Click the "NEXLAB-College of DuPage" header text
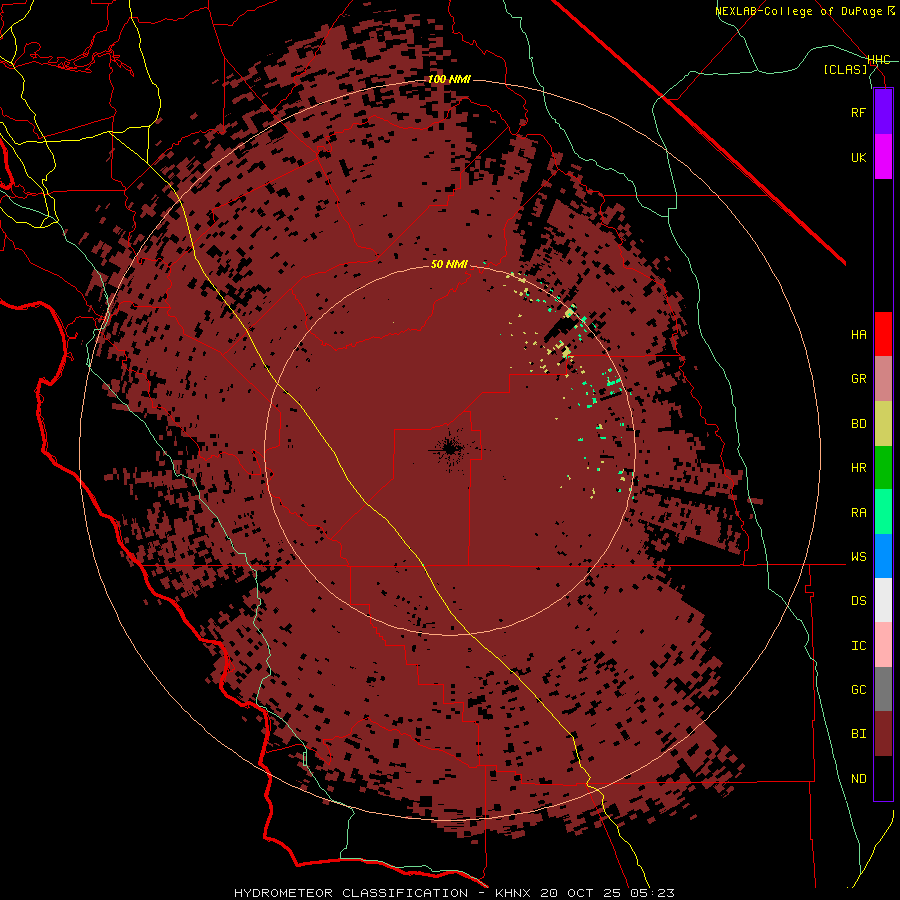Image resolution: width=900 pixels, height=900 pixels. click(798, 11)
